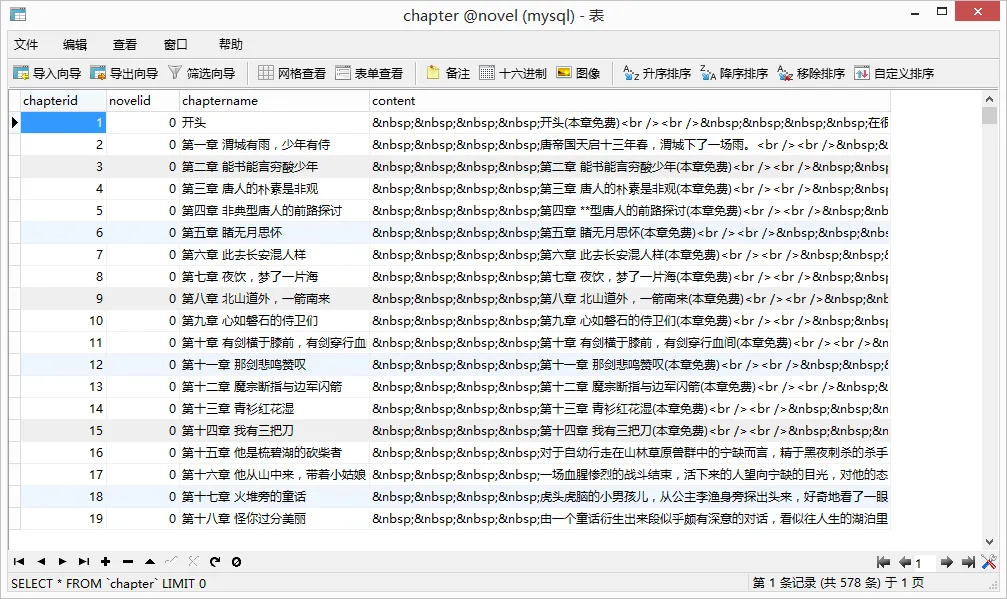1007x599 pixels.
Task: Go to next record arrow
Action: point(62,562)
